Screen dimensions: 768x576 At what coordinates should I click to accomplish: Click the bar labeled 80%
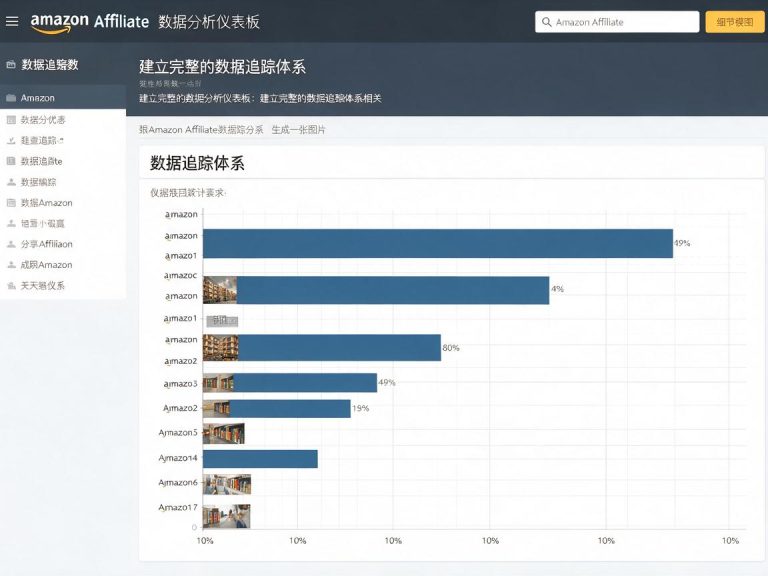click(322, 348)
